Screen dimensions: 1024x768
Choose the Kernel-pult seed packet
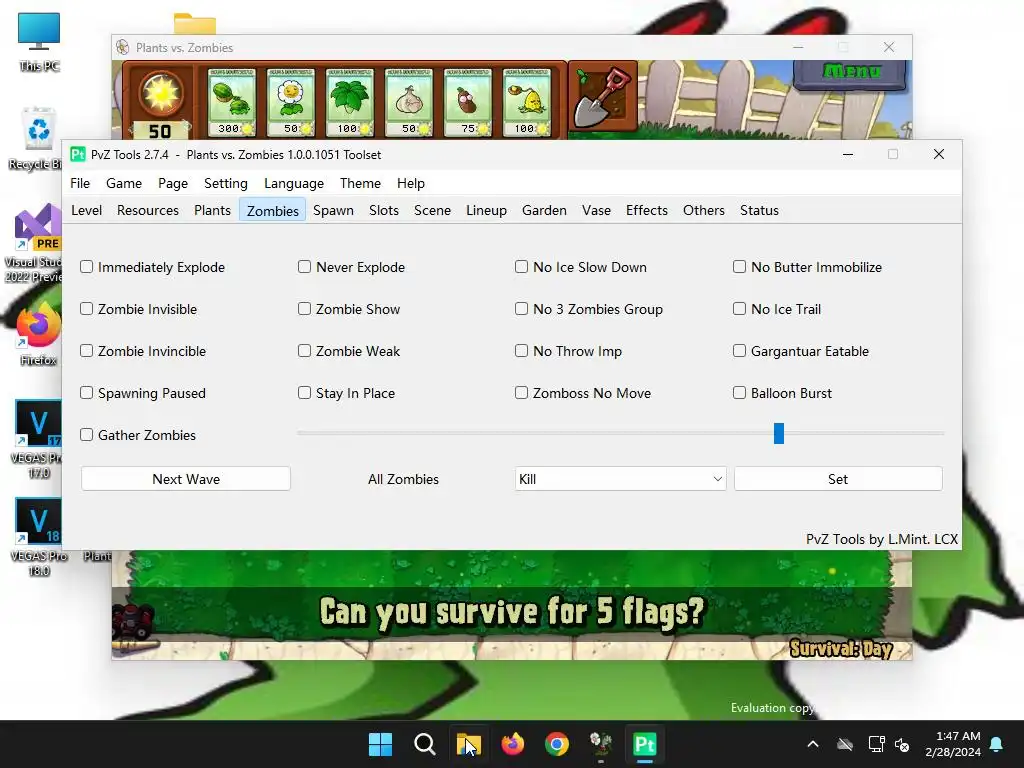point(527,102)
